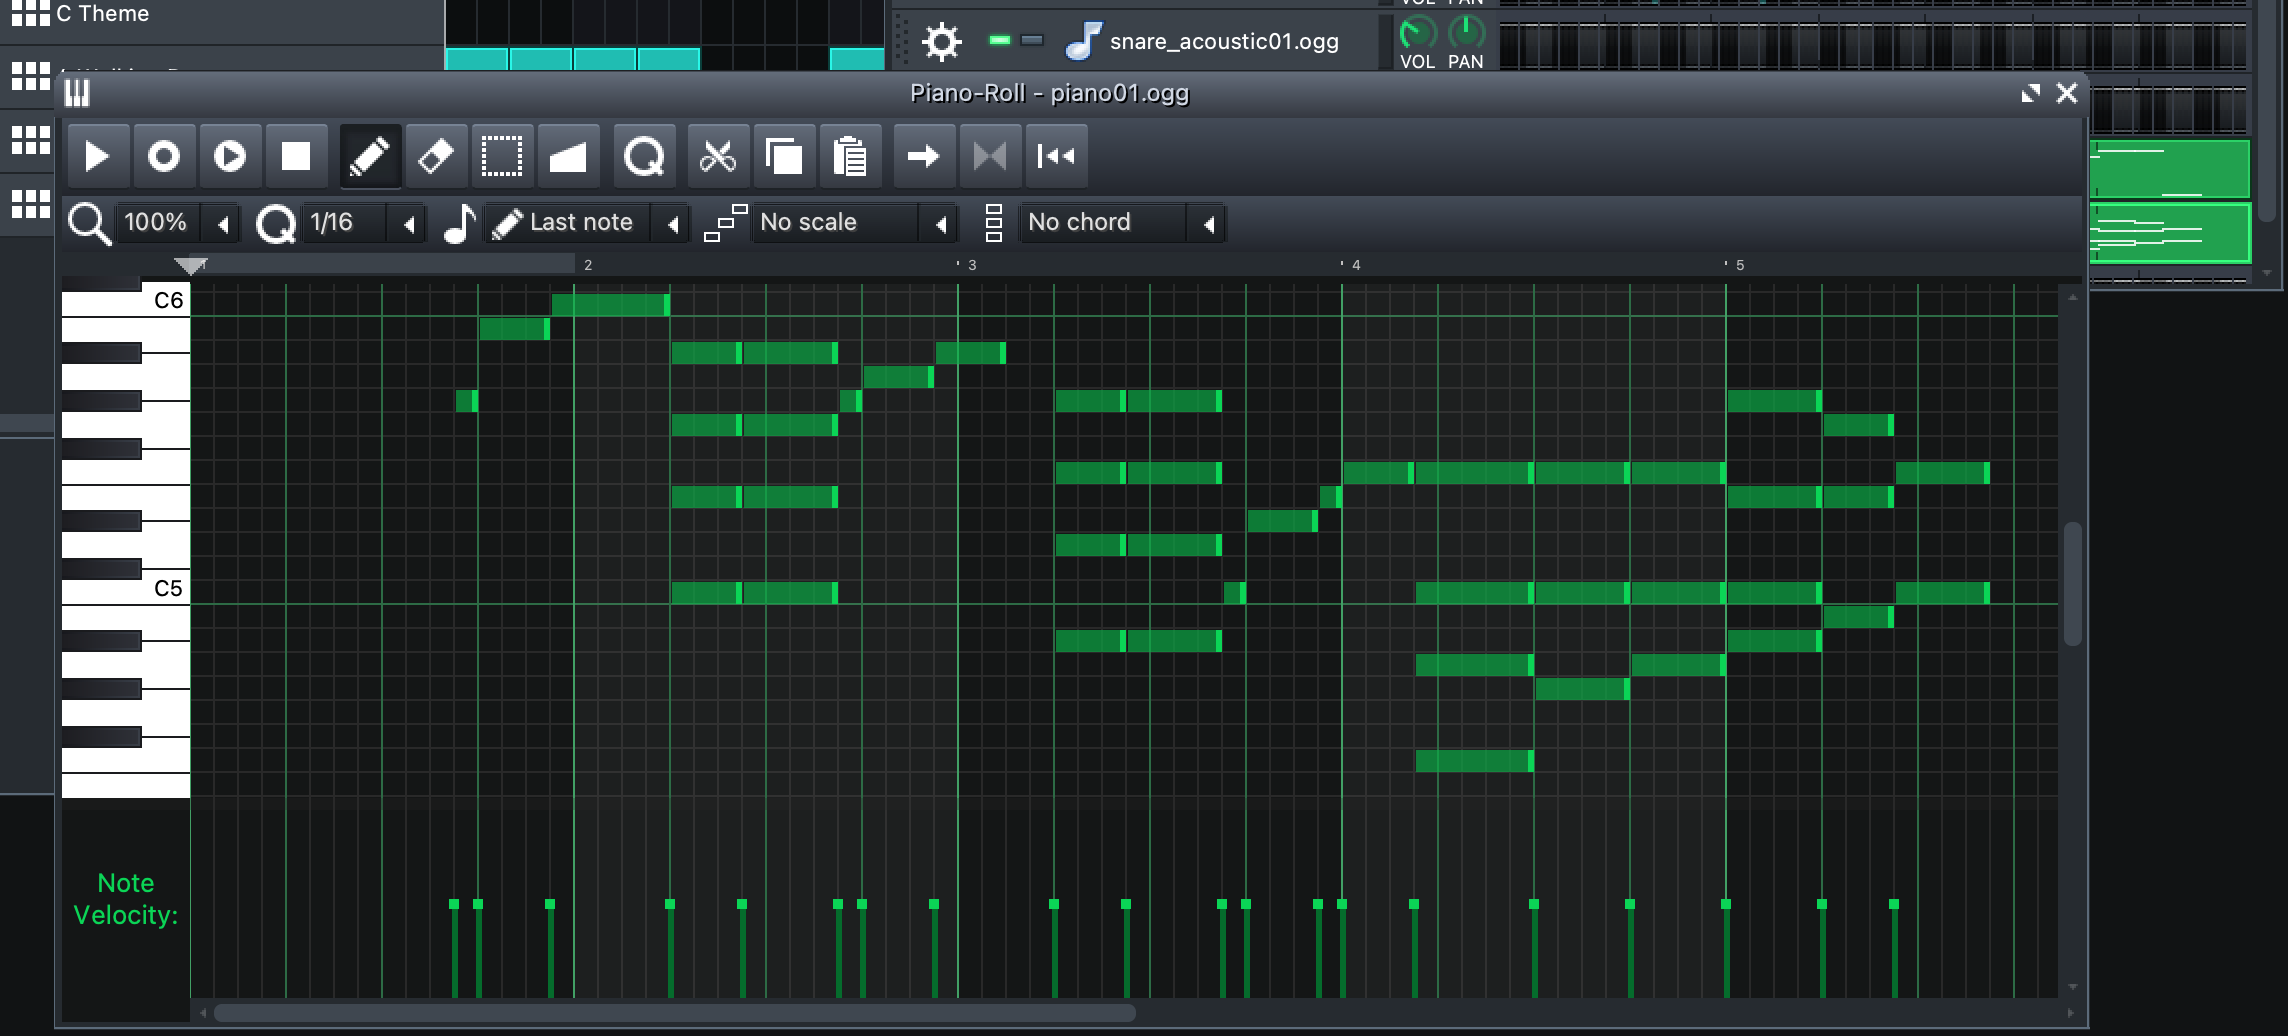Image resolution: width=2288 pixels, height=1036 pixels.
Task: Open snare track settings gear icon
Action: pyautogui.click(x=941, y=42)
